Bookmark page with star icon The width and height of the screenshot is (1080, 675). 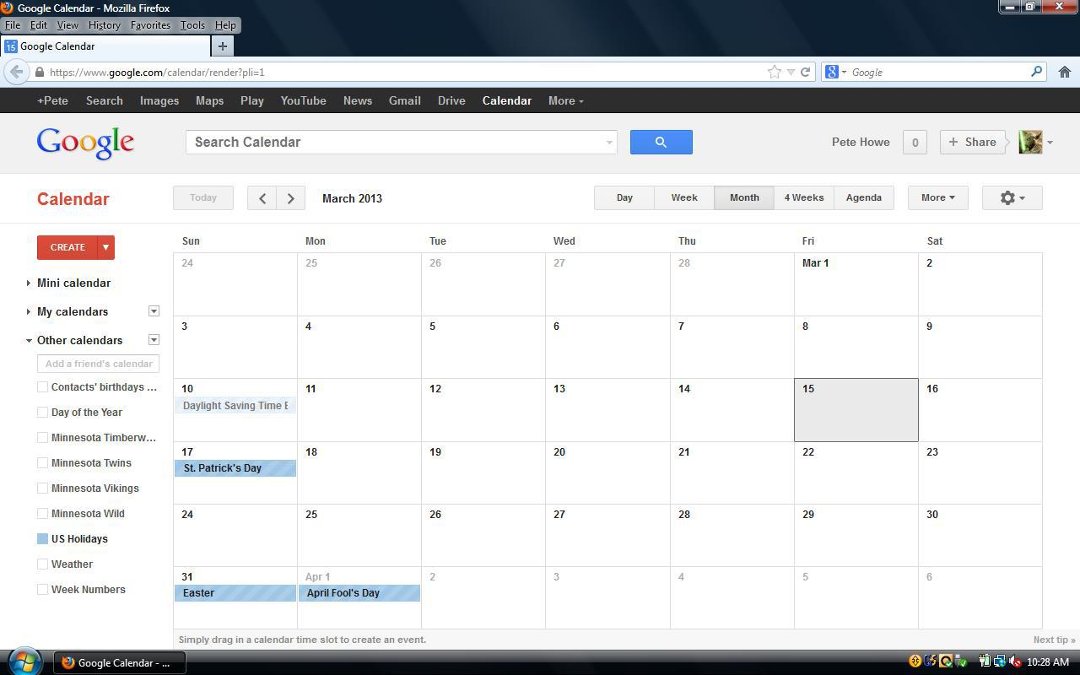coord(774,72)
